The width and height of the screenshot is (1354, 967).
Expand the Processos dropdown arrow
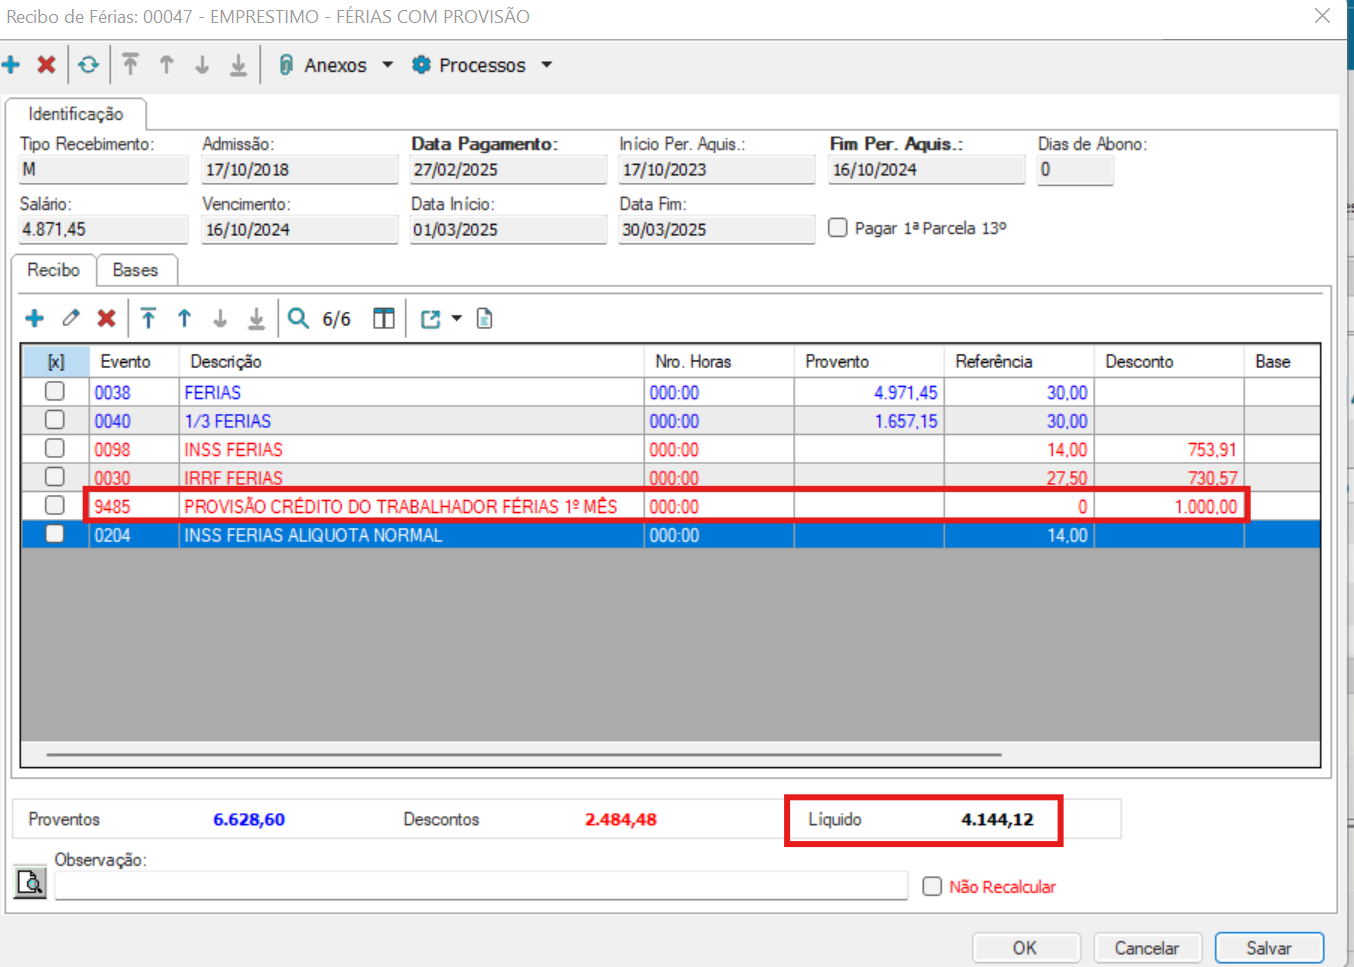(x=547, y=65)
